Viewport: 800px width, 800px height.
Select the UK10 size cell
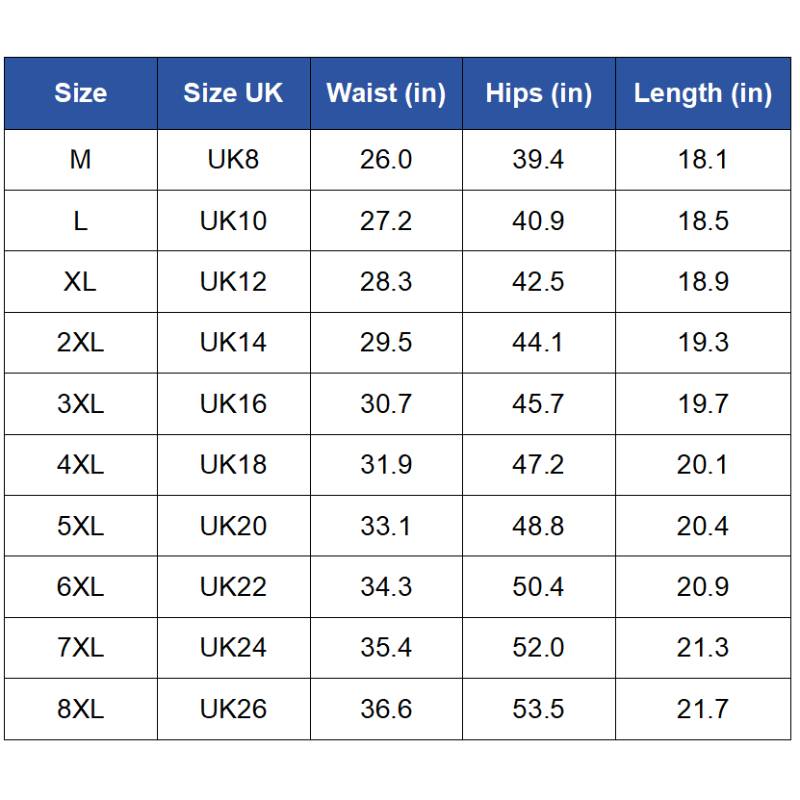234,221
